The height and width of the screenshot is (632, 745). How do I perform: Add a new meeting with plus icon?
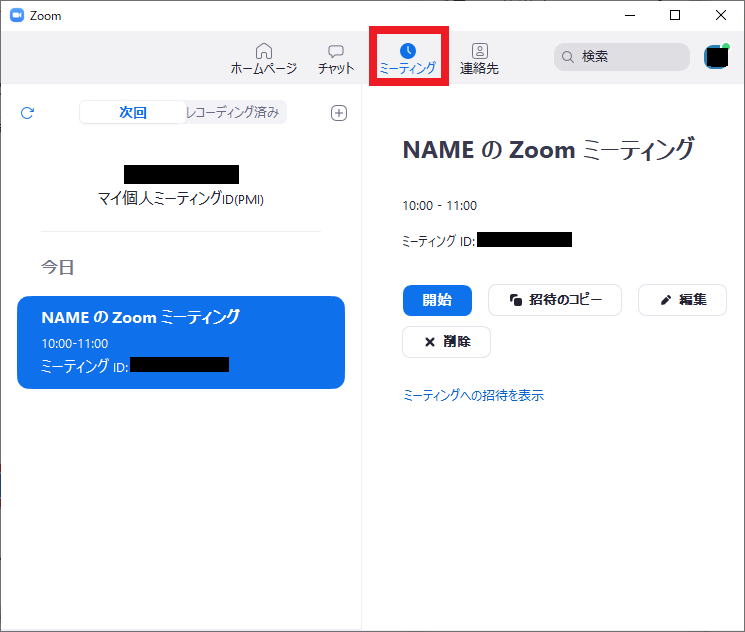[339, 113]
